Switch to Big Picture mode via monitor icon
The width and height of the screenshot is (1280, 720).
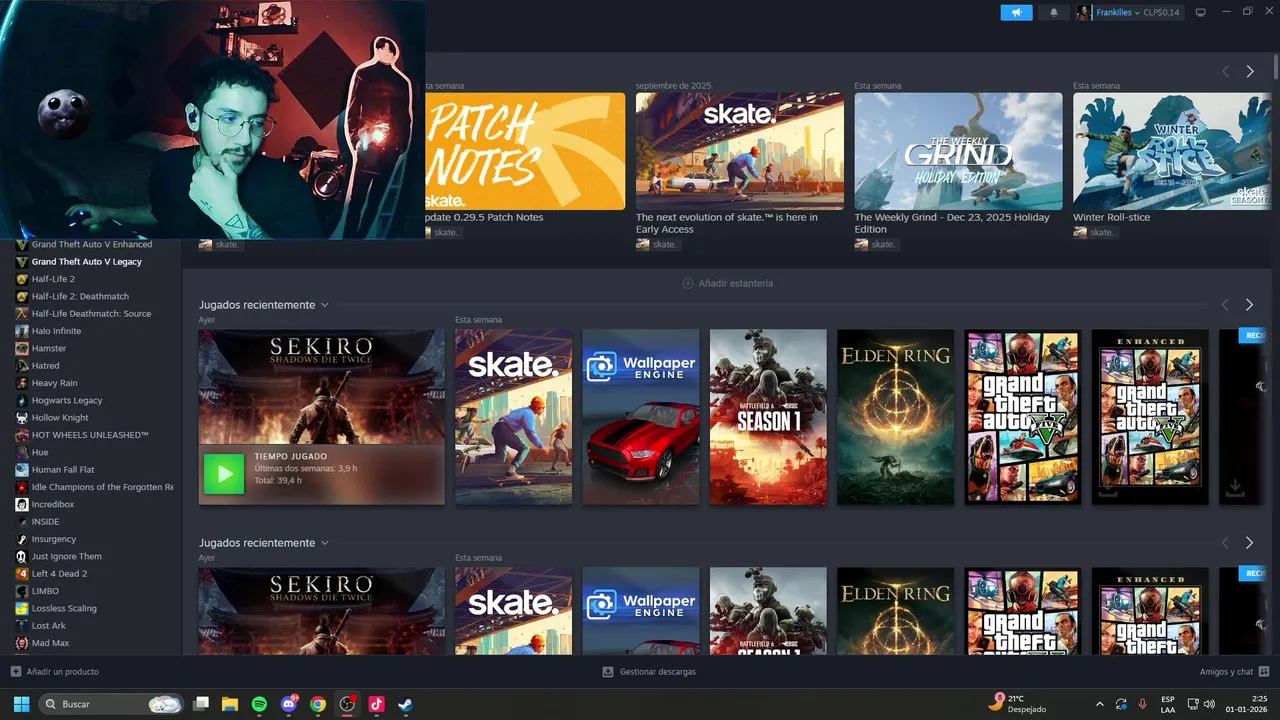(x=1201, y=13)
